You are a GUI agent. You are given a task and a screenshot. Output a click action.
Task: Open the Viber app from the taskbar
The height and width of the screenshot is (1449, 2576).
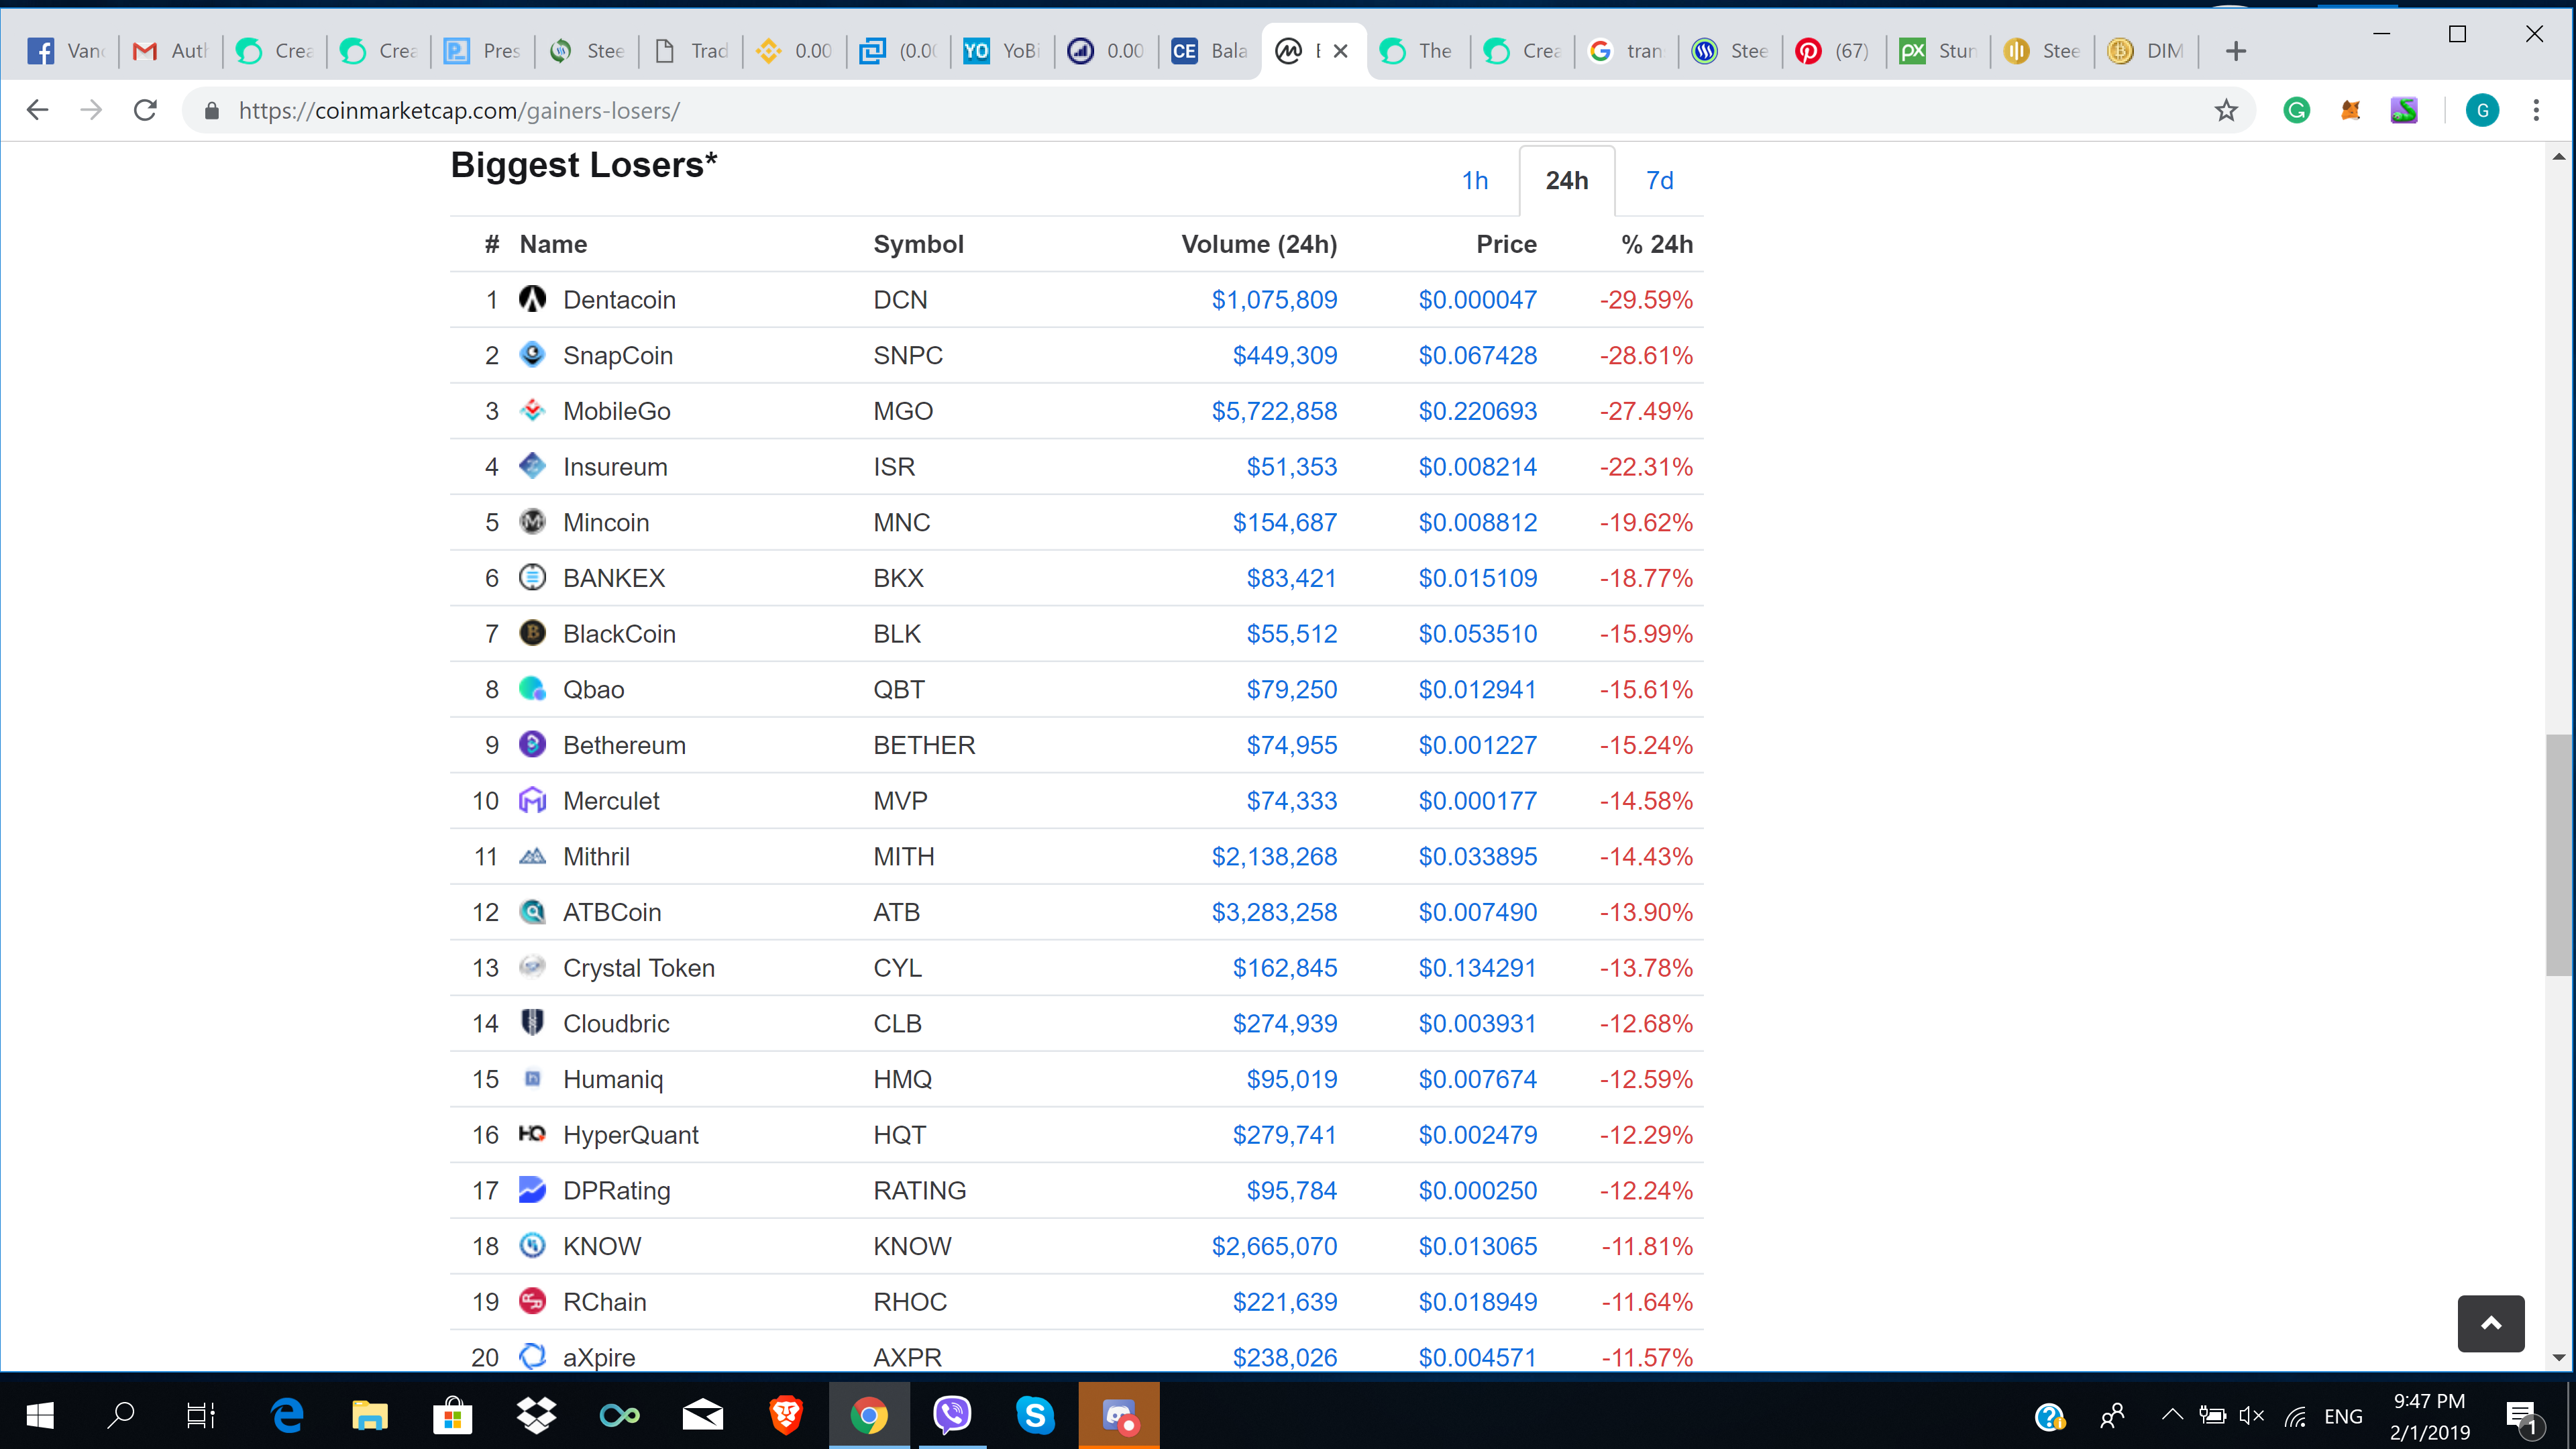[x=951, y=1414]
